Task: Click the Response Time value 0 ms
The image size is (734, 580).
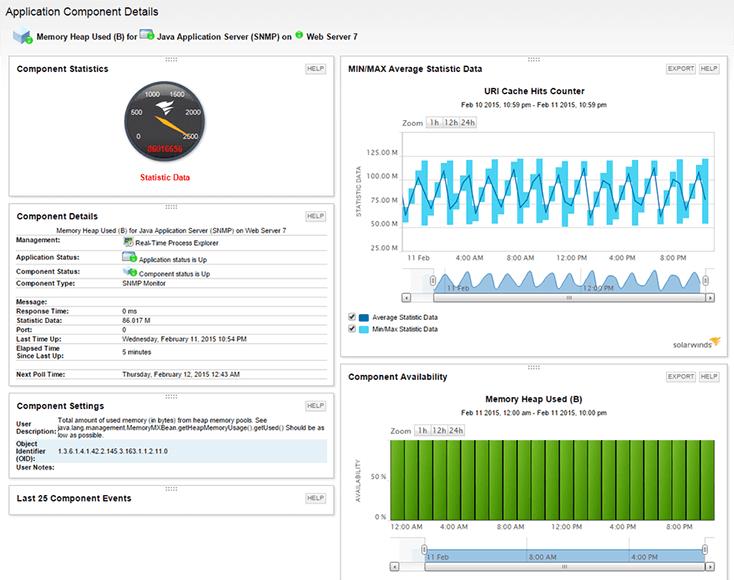Action: pyautogui.click(x=130, y=311)
